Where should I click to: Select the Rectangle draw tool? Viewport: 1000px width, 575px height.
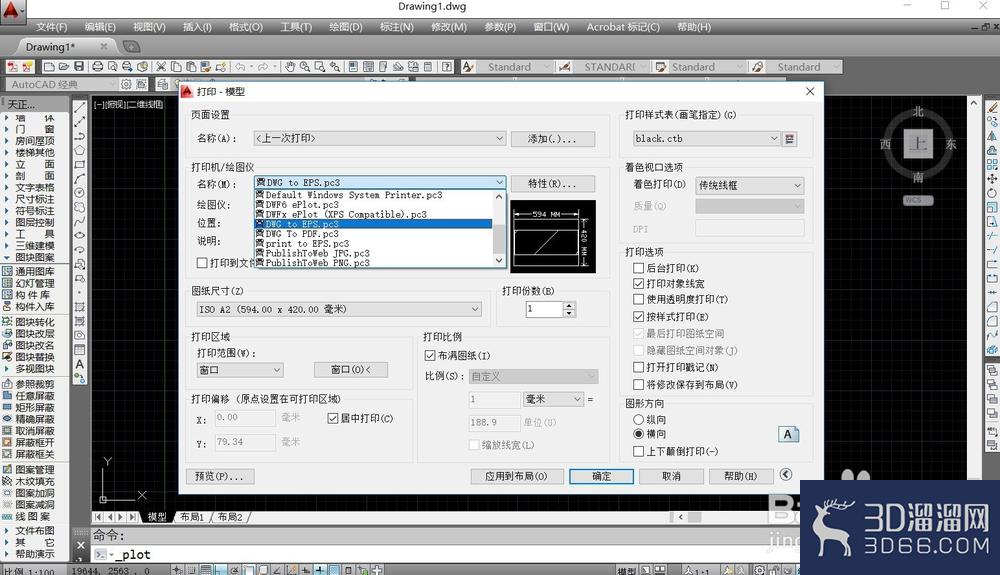(80, 164)
